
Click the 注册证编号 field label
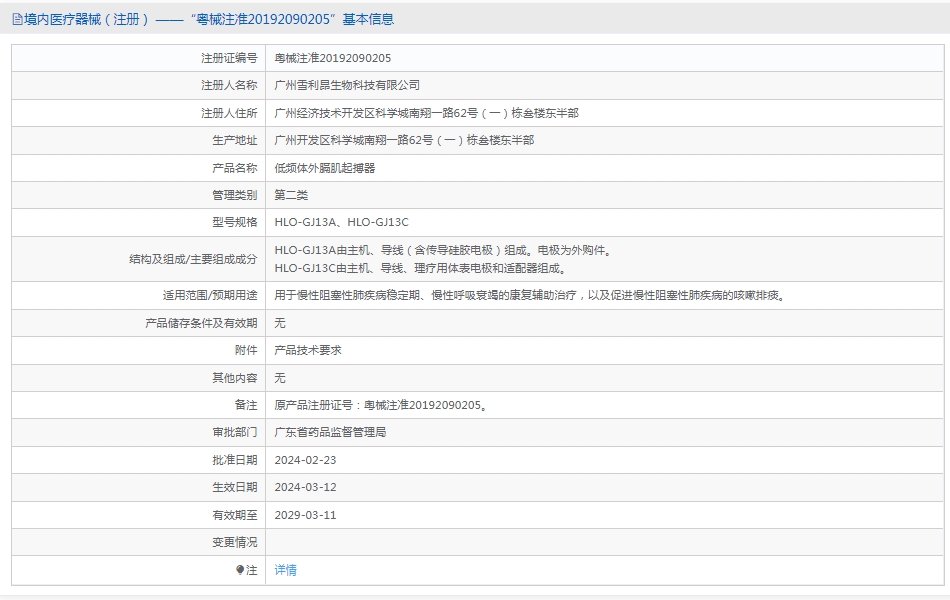pos(229,58)
